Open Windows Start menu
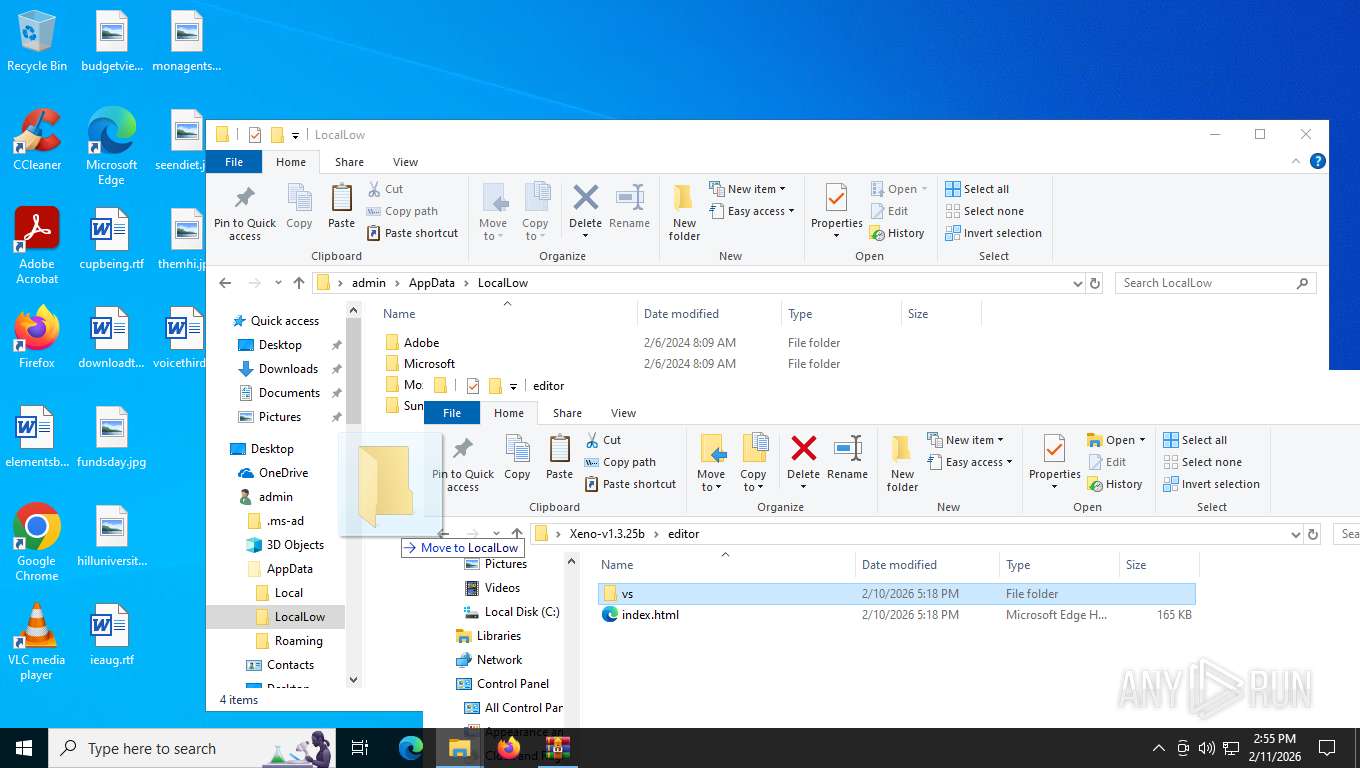 pyautogui.click(x=24, y=748)
